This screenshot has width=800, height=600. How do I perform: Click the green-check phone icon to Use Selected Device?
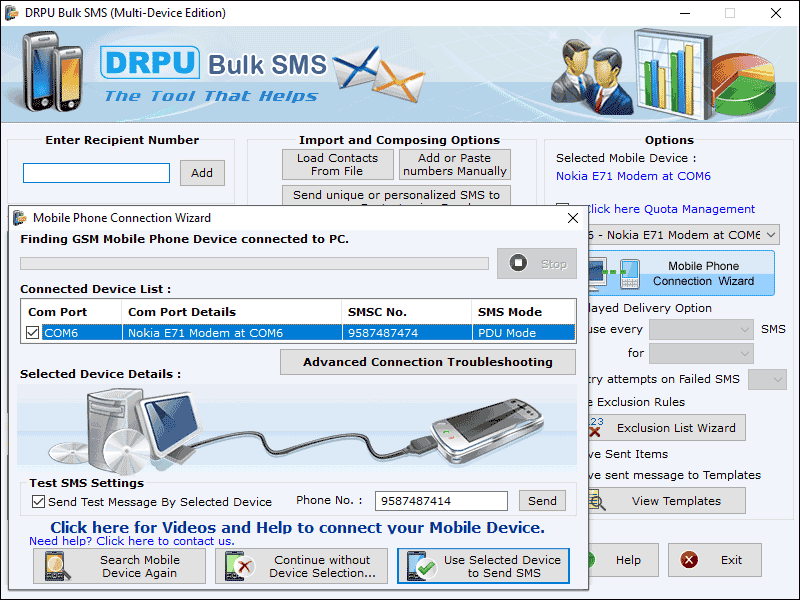pyautogui.click(x=422, y=564)
